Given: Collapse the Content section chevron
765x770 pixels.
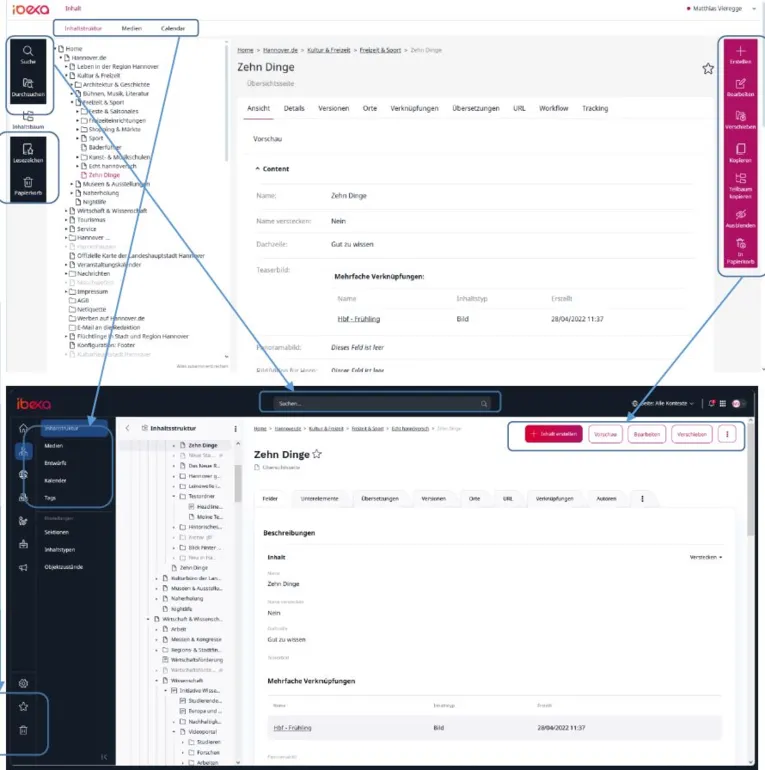Looking at the screenshot, I should click(257, 168).
